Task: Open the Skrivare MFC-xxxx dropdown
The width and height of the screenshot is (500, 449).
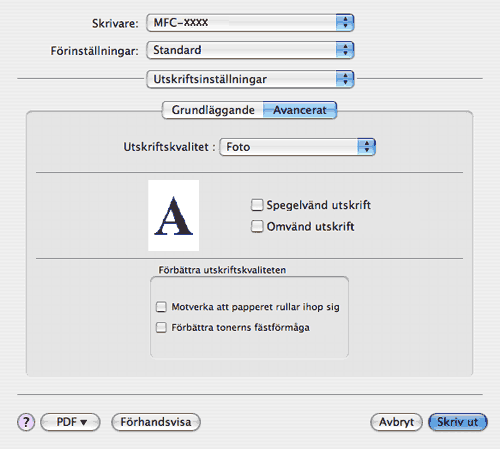Action: [x=250, y=23]
